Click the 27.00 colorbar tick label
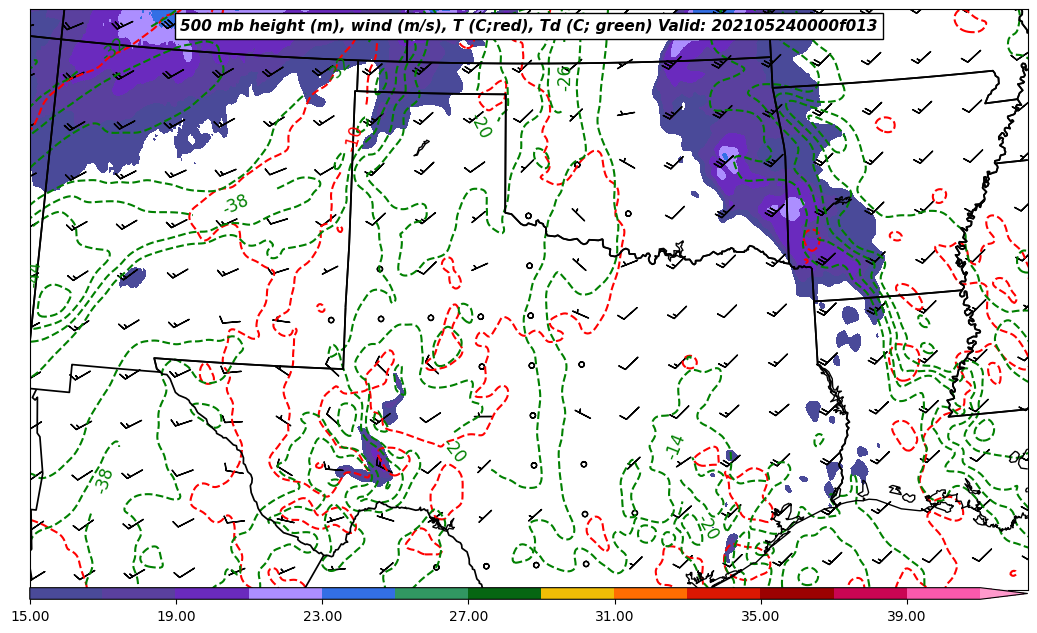 tap(468, 616)
